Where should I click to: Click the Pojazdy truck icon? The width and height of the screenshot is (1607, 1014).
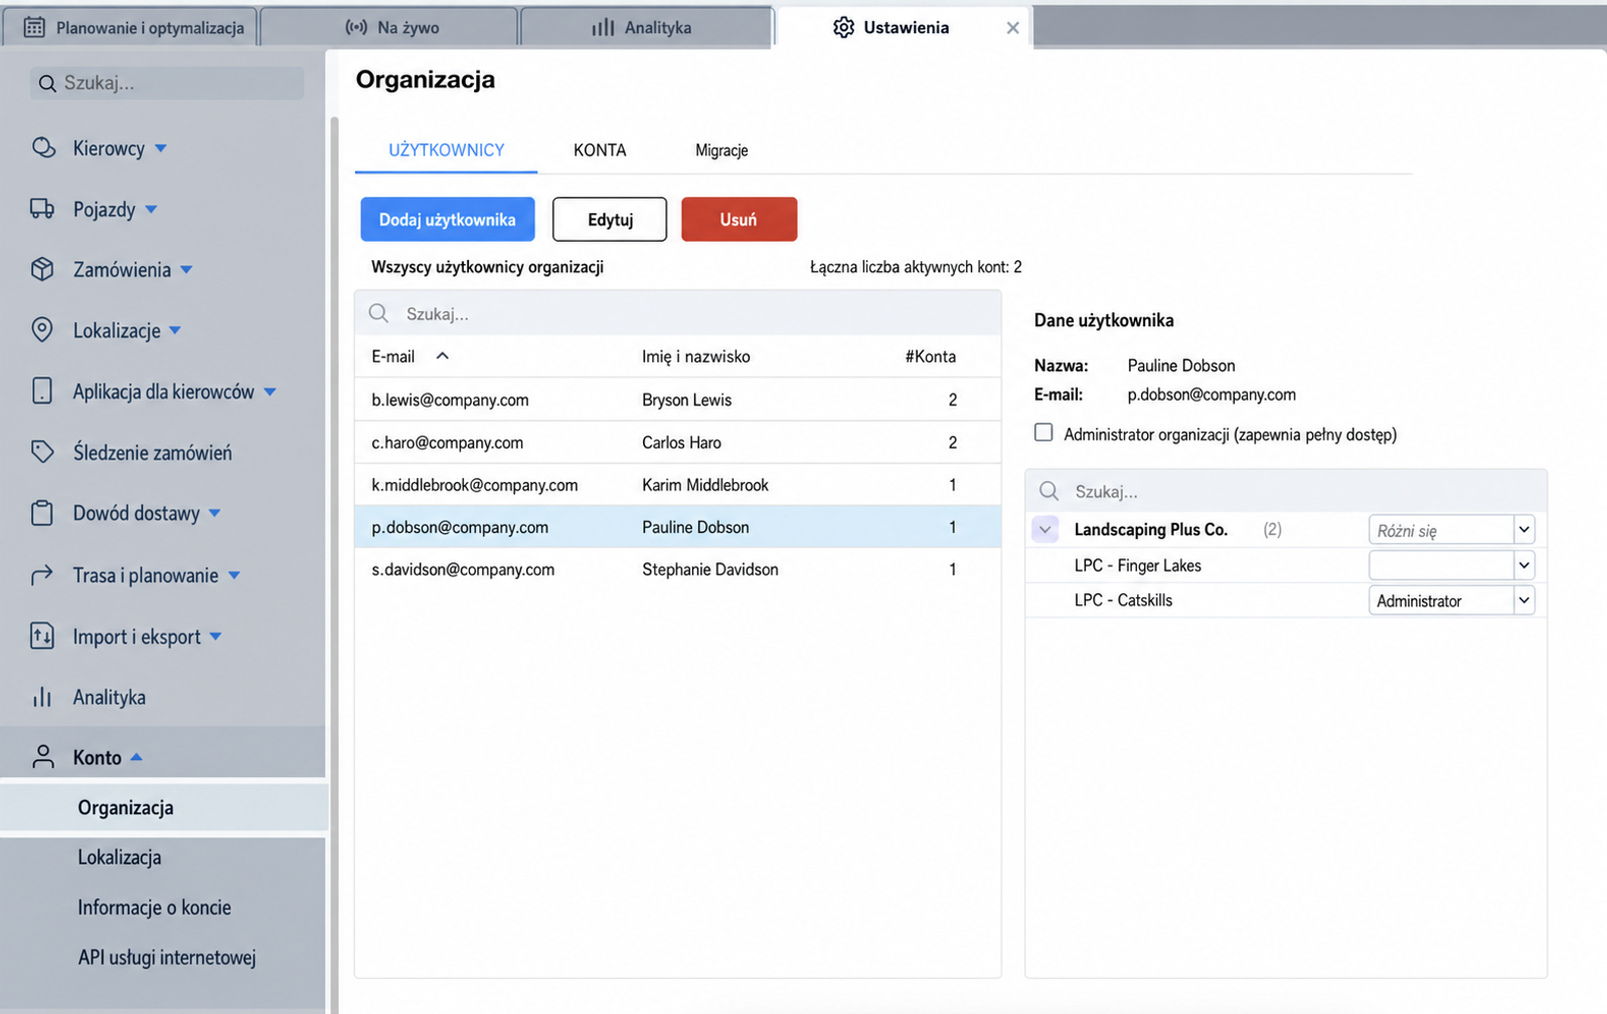[x=42, y=209]
